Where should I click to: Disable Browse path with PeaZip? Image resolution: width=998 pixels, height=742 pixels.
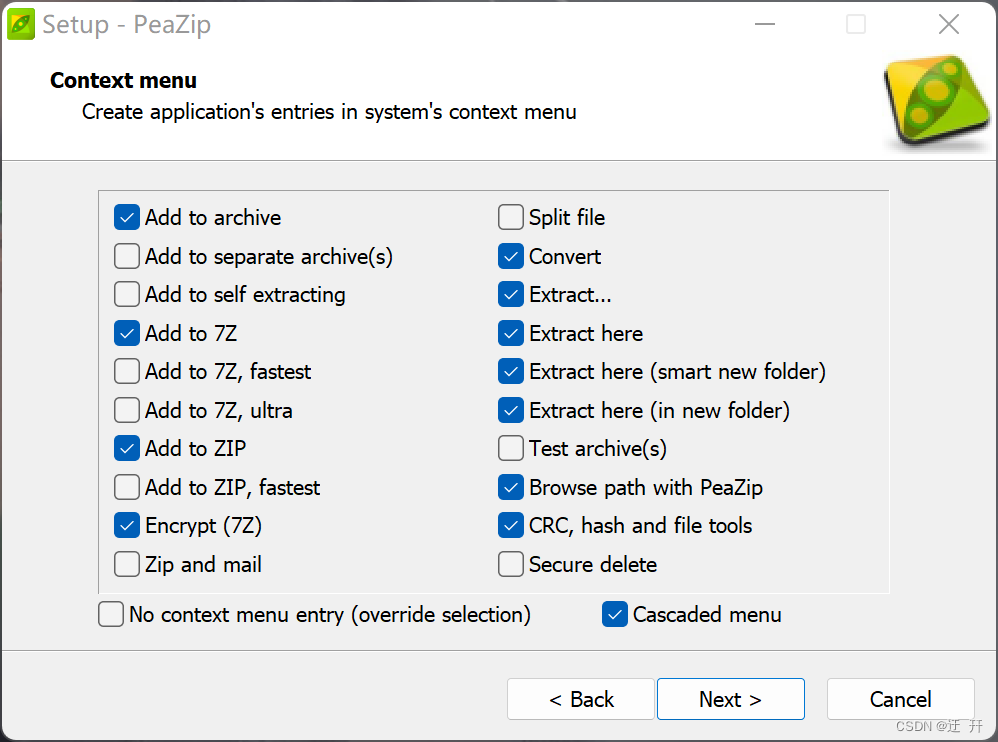[x=510, y=487]
